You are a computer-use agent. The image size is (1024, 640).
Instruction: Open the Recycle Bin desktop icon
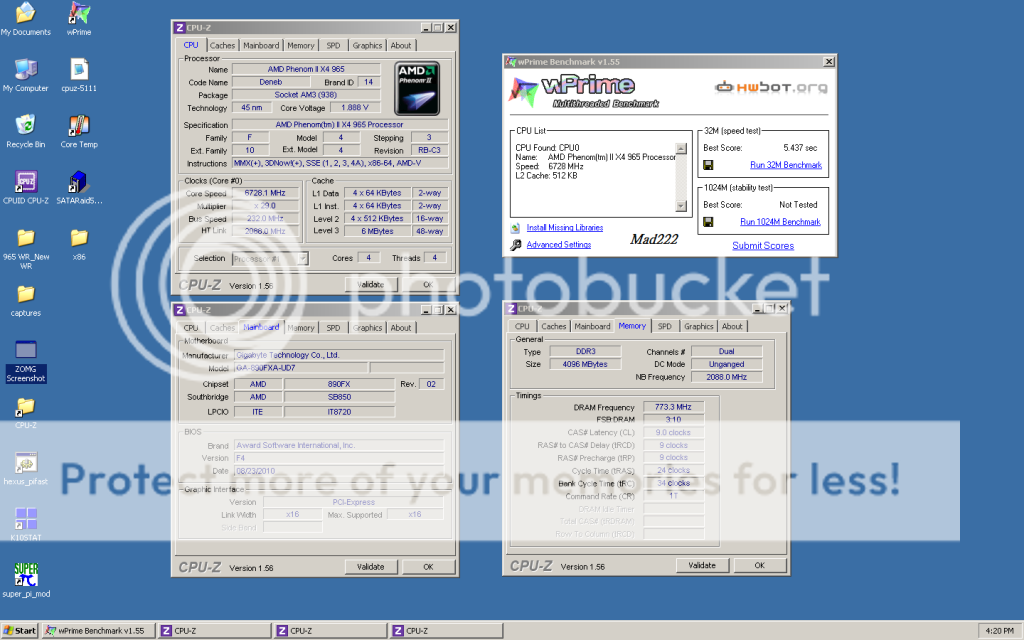coord(26,126)
